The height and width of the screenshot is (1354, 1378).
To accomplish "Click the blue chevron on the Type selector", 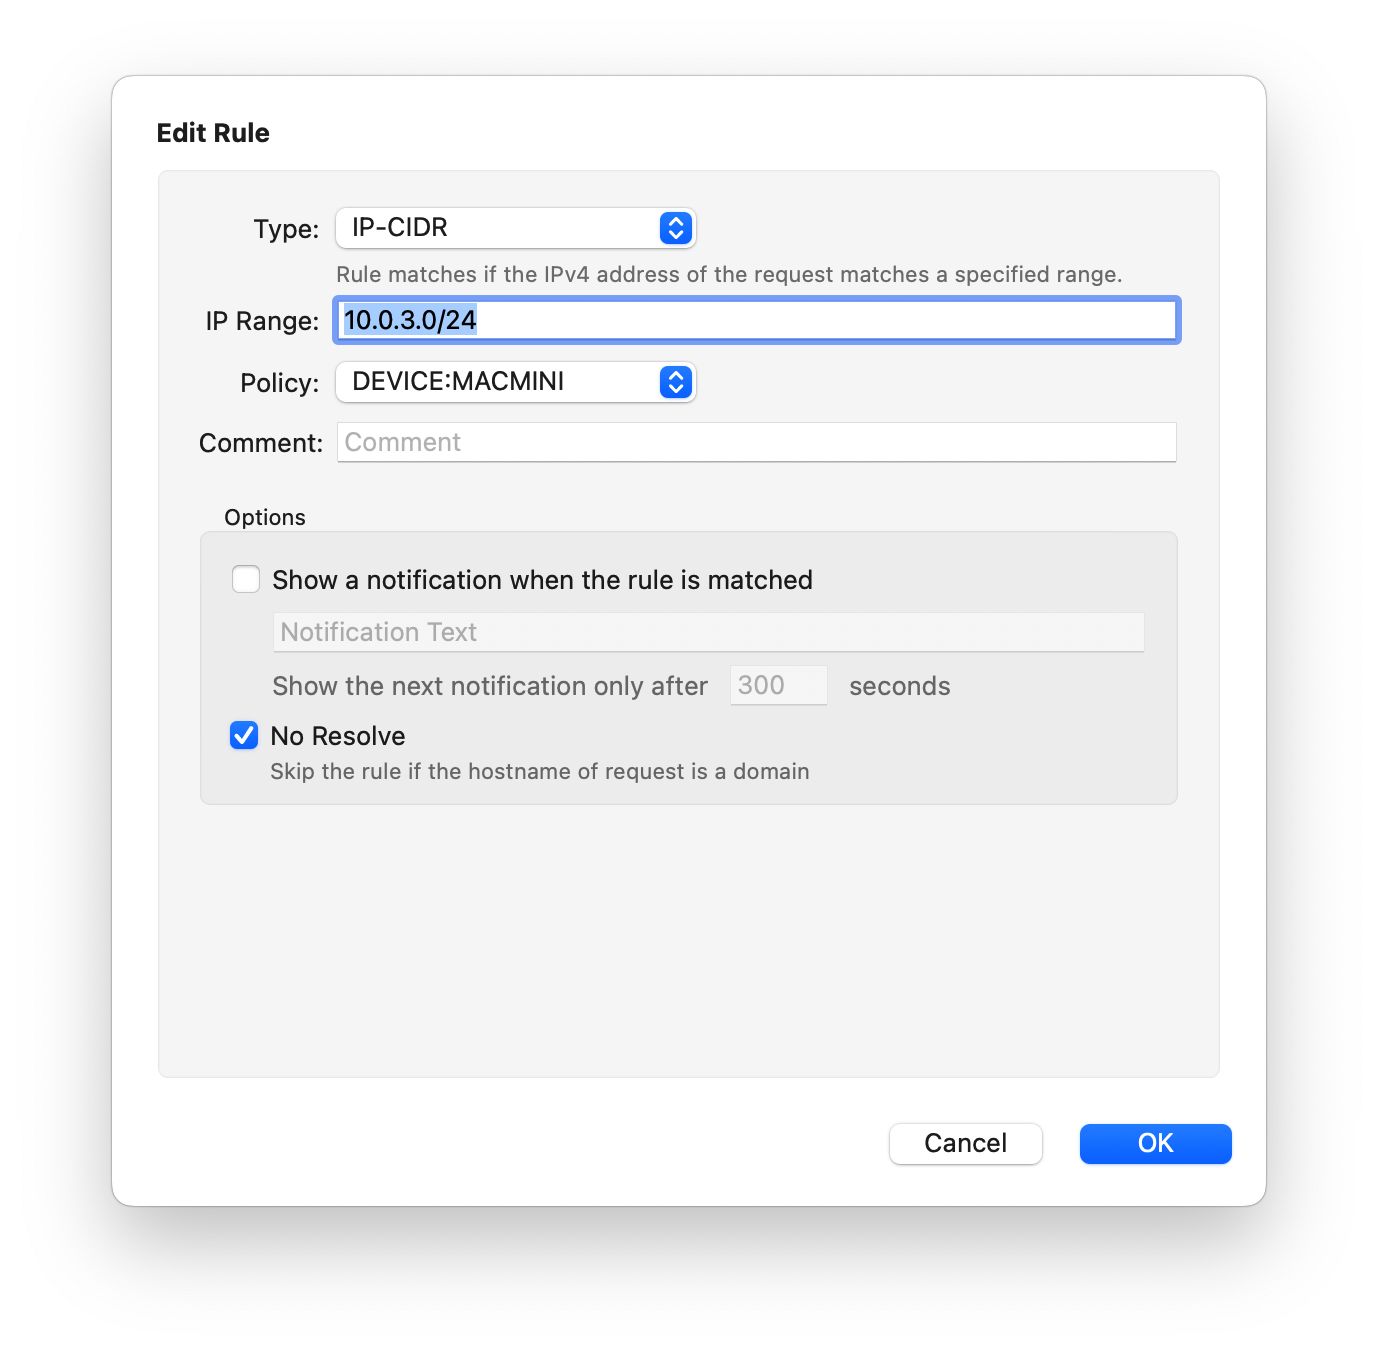I will [676, 228].
